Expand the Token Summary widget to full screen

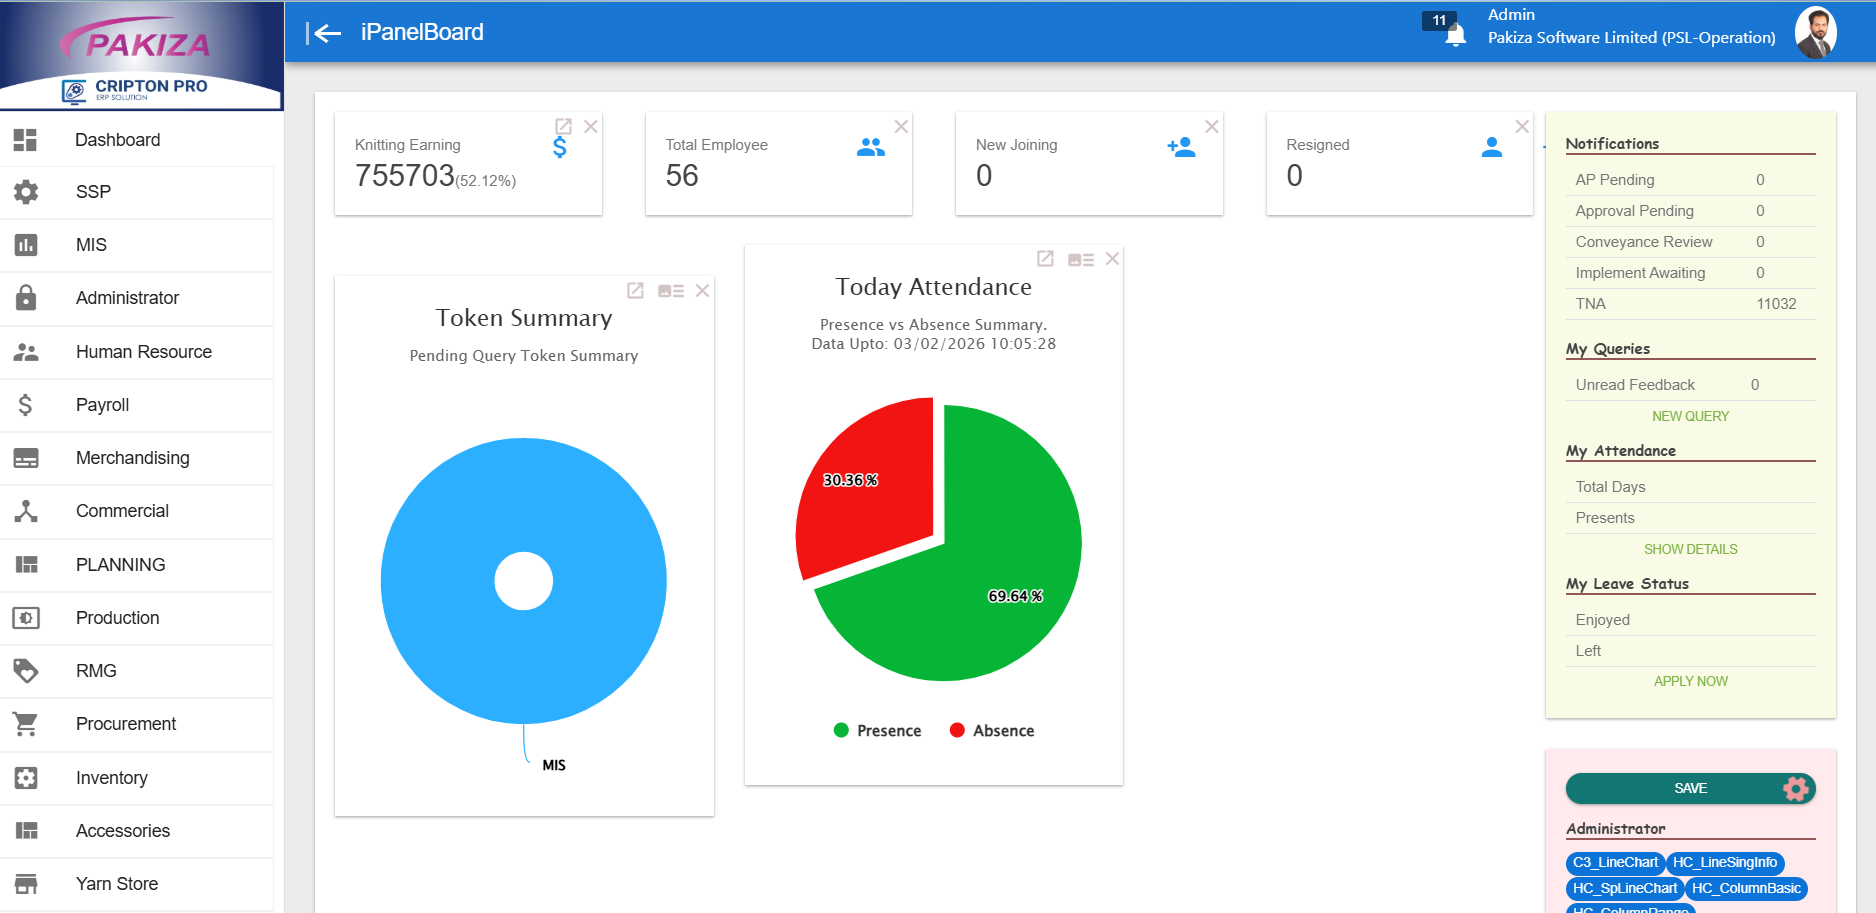635,290
